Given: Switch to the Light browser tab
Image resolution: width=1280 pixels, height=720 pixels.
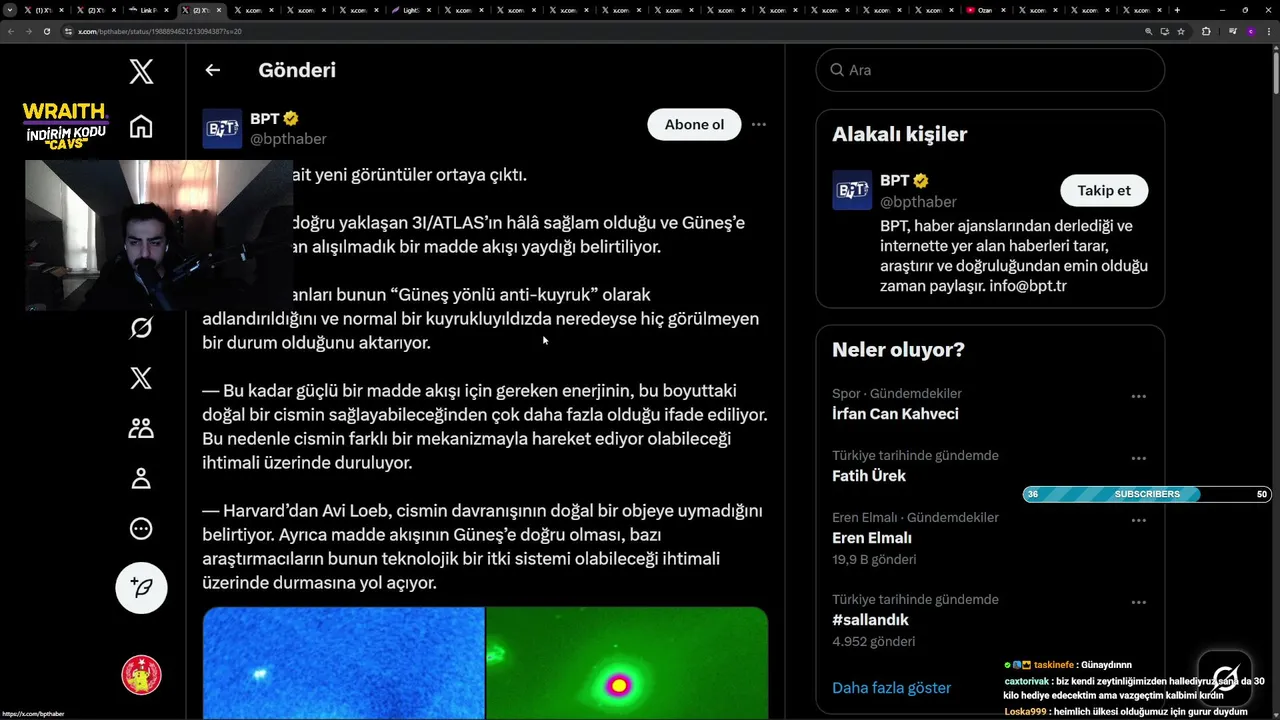Looking at the screenshot, I should pyautogui.click(x=412, y=10).
